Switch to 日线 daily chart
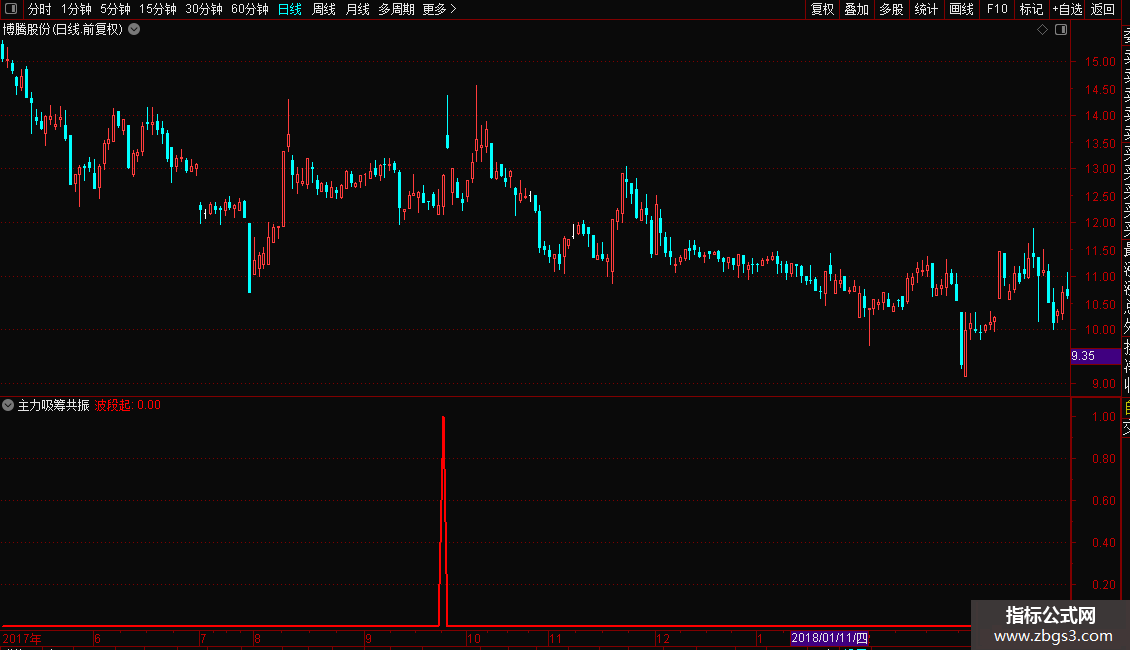 (x=290, y=9)
